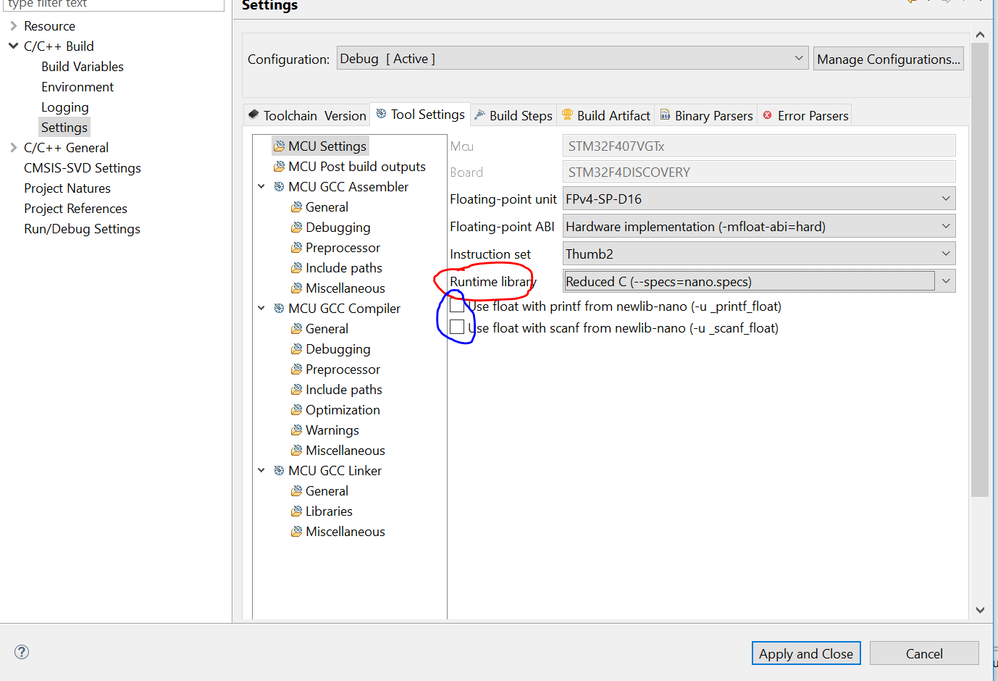Click the MCU GCC Compiler tool icon
The width and height of the screenshot is (998, 681).
[279, 309]
